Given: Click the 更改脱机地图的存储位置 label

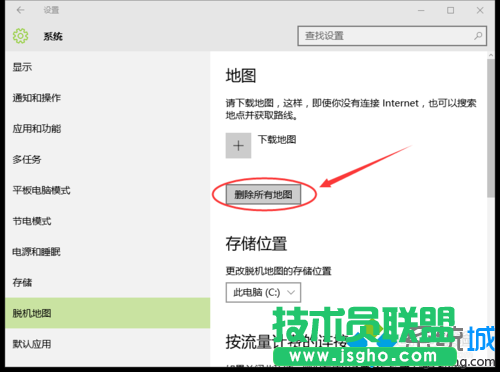Looking at the screenshot, I should coord(279,271).
